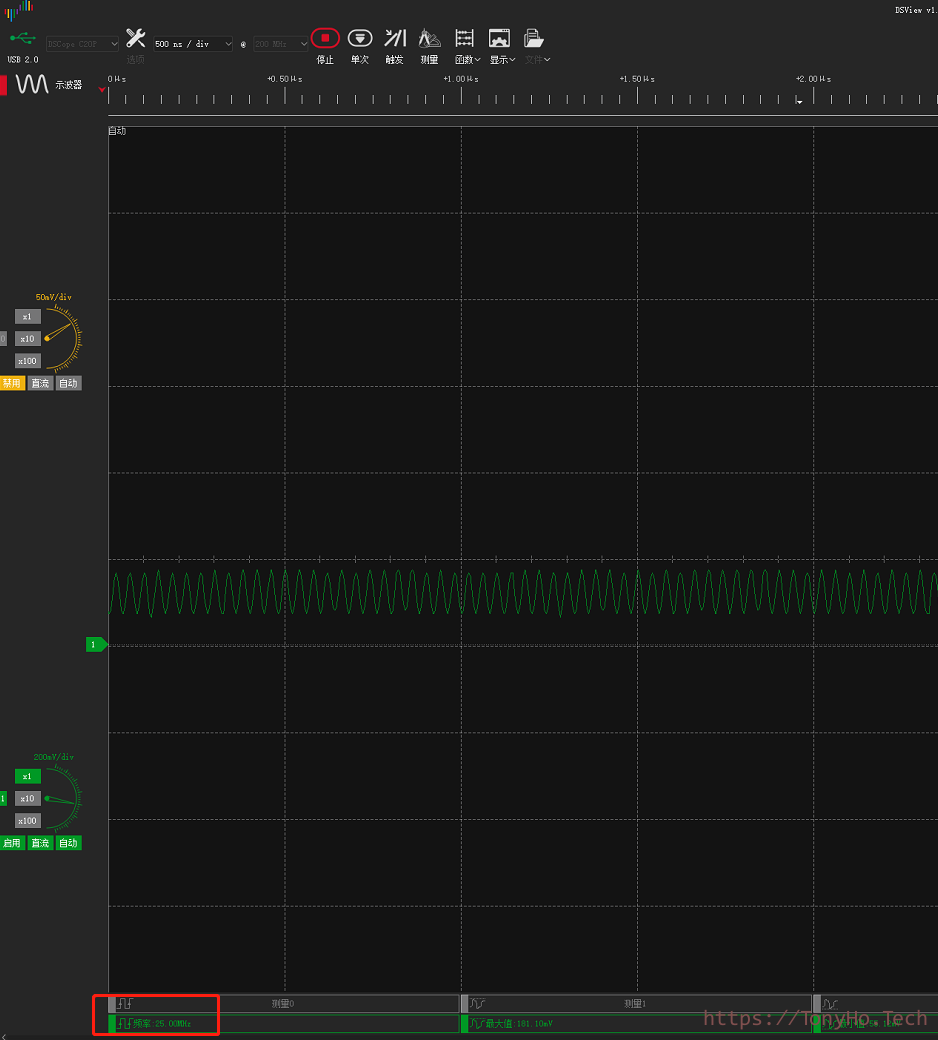938x1040 pixels.
Task: Click the oscilloscope waveform mode icon
Action: 32,84
